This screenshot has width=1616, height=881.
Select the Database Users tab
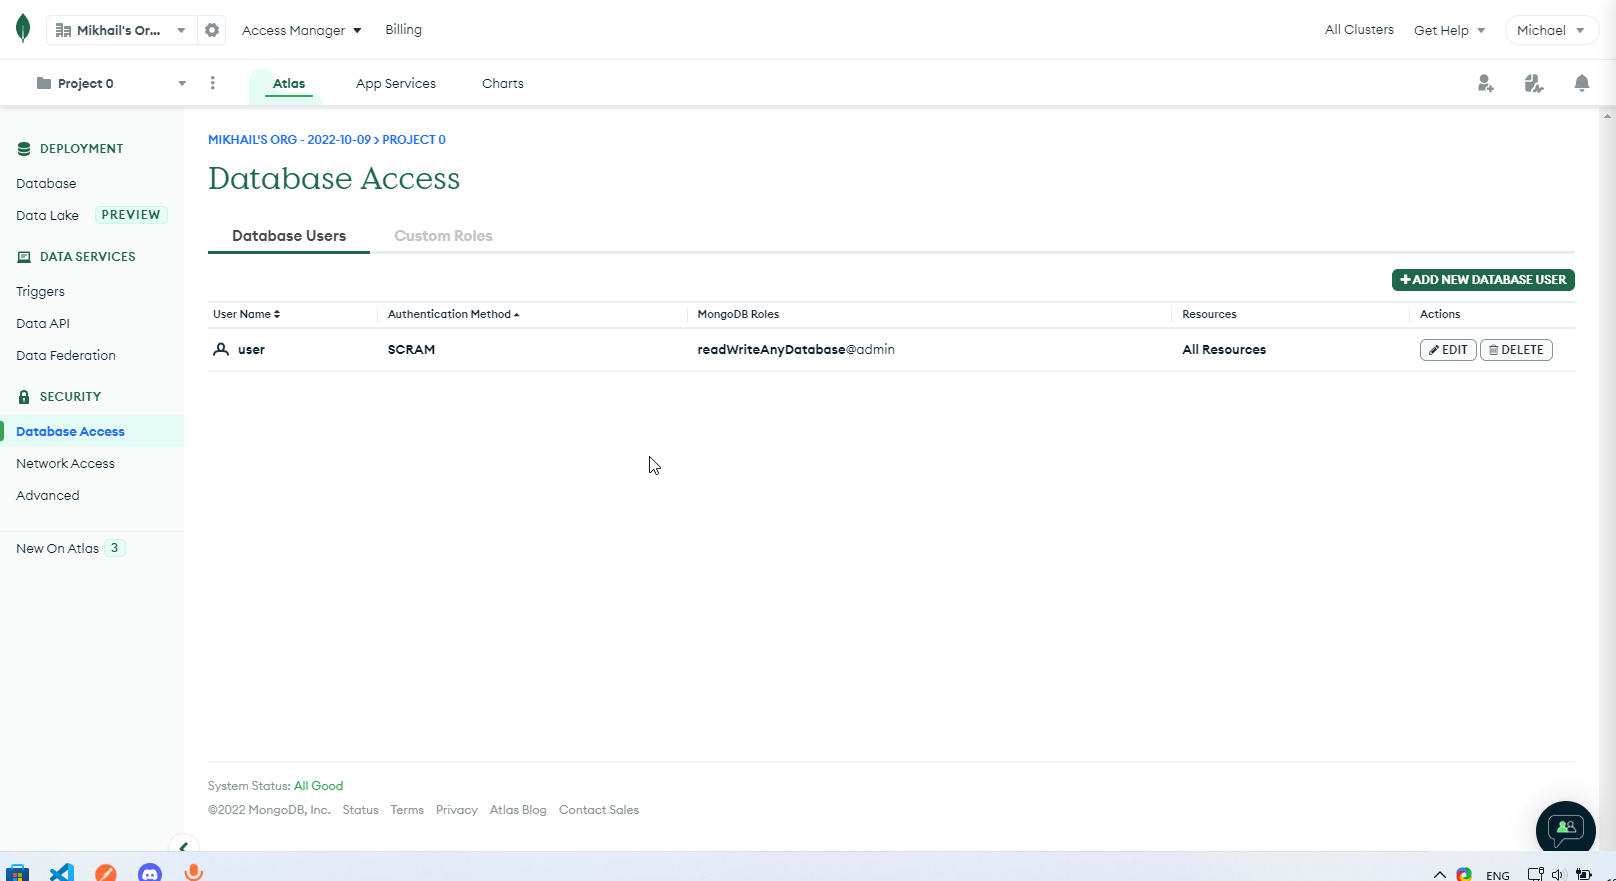pyautogui.click(x=289, y=236)
